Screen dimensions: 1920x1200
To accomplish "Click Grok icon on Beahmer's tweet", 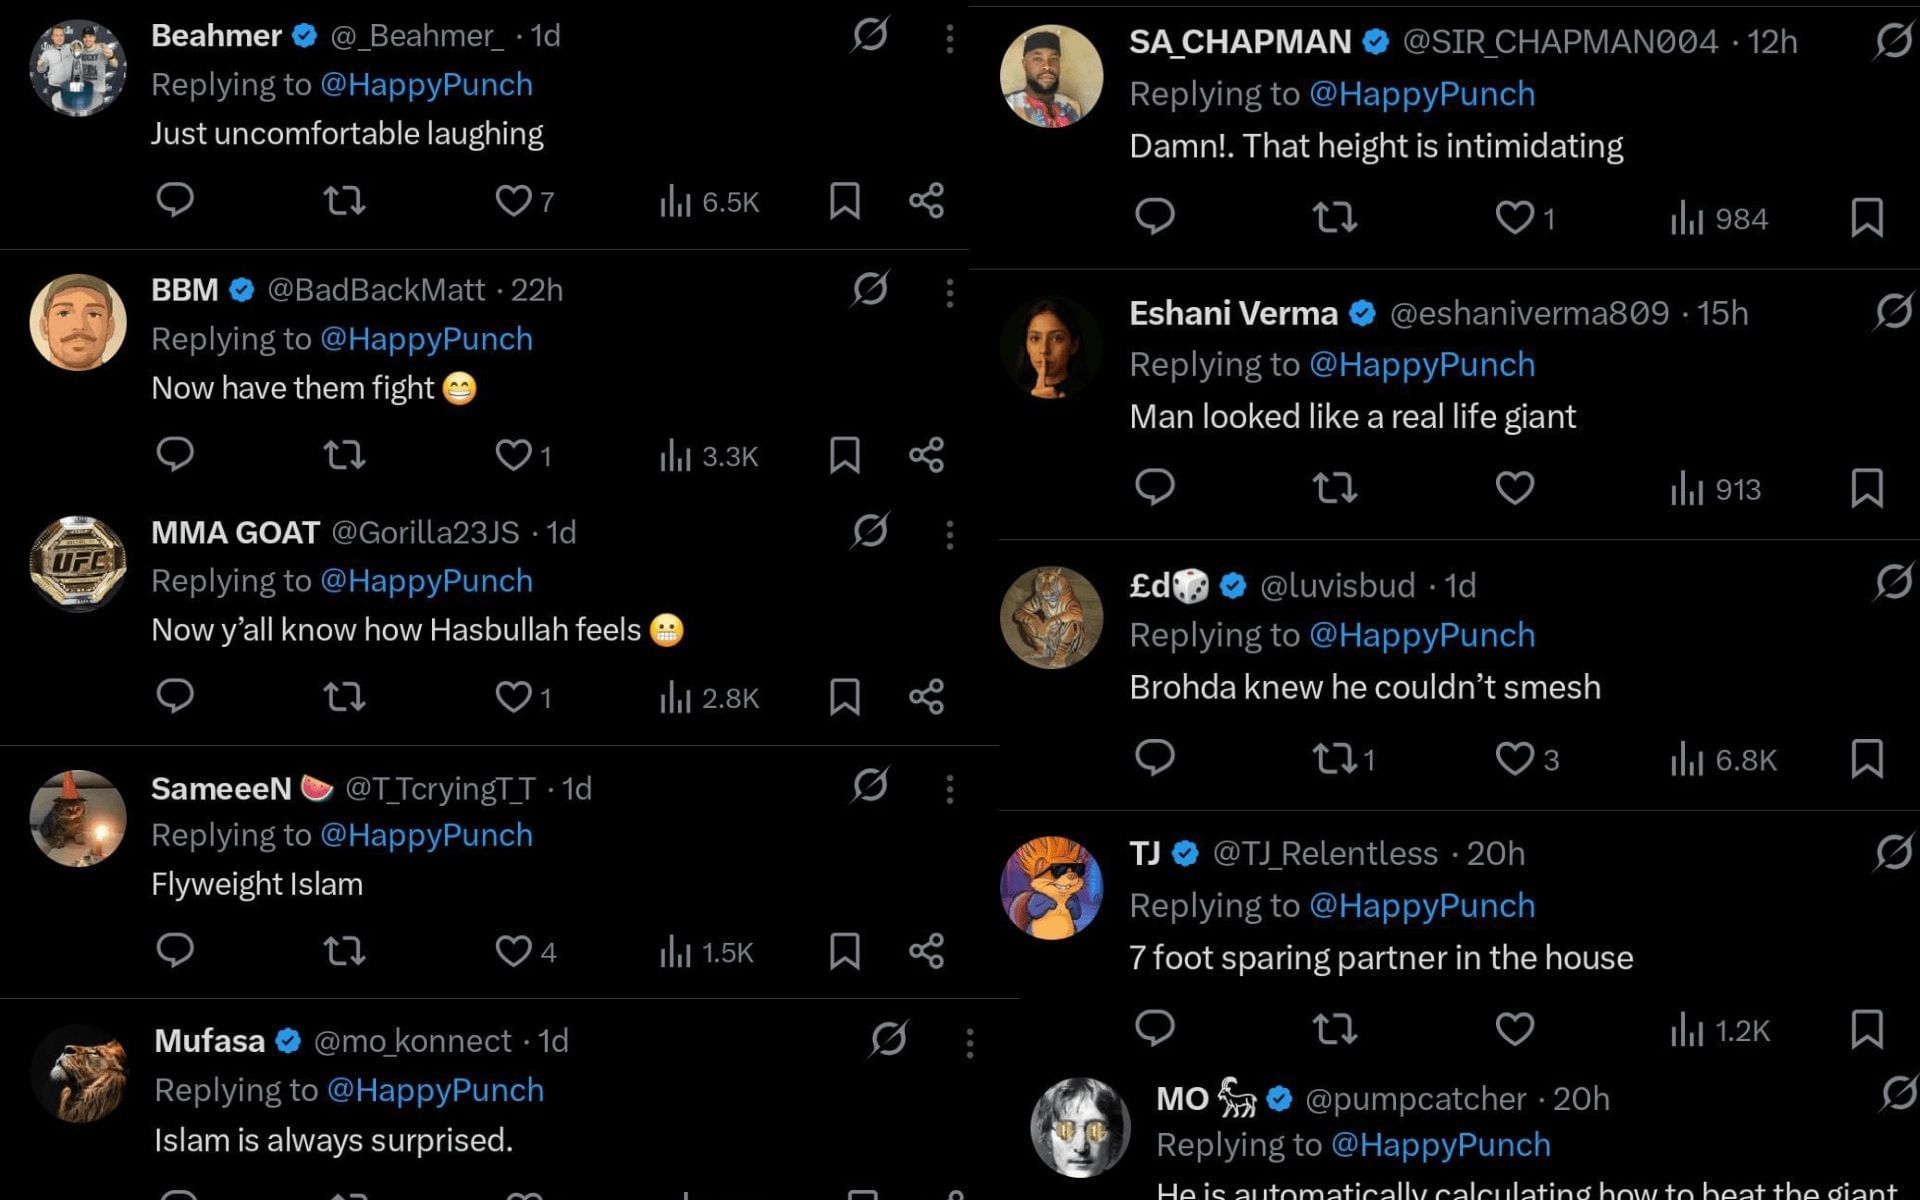I will click(870, 35).
